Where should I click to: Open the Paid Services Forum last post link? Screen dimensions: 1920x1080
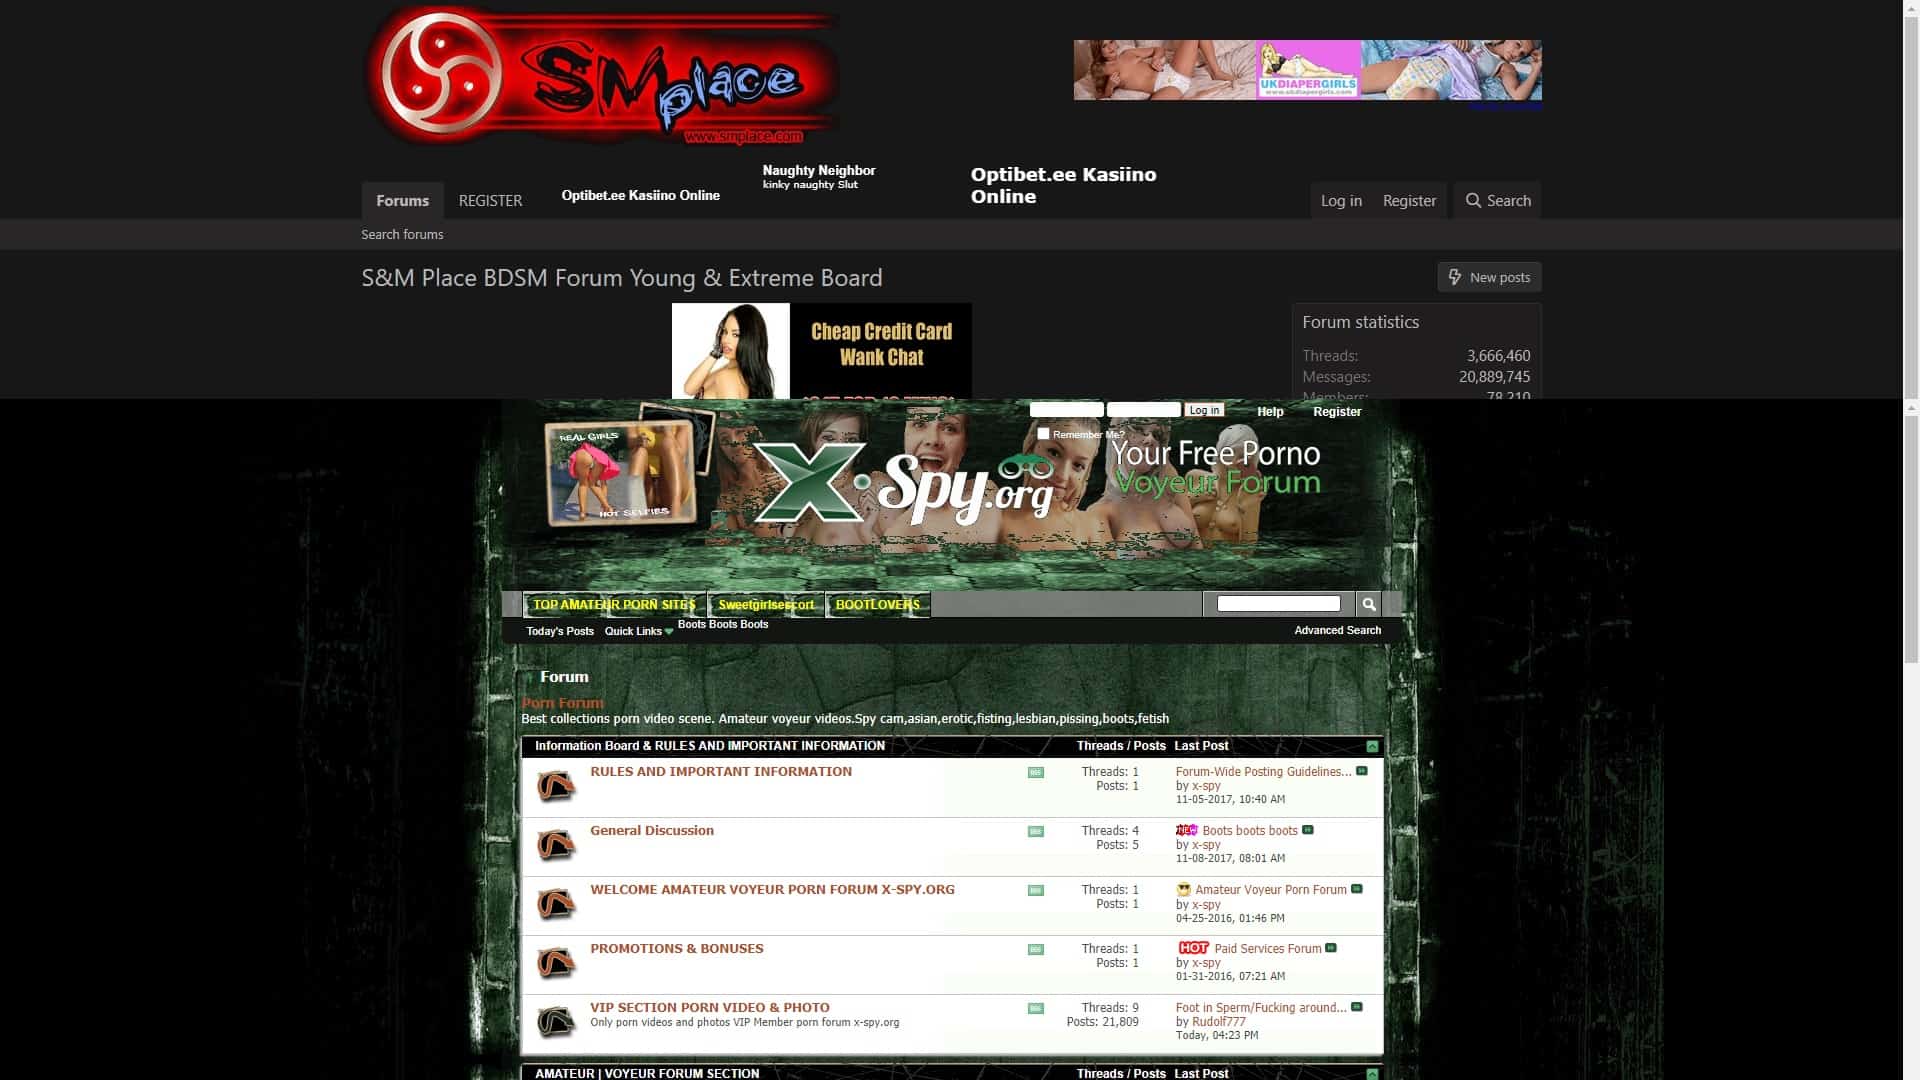(1267, 949)
